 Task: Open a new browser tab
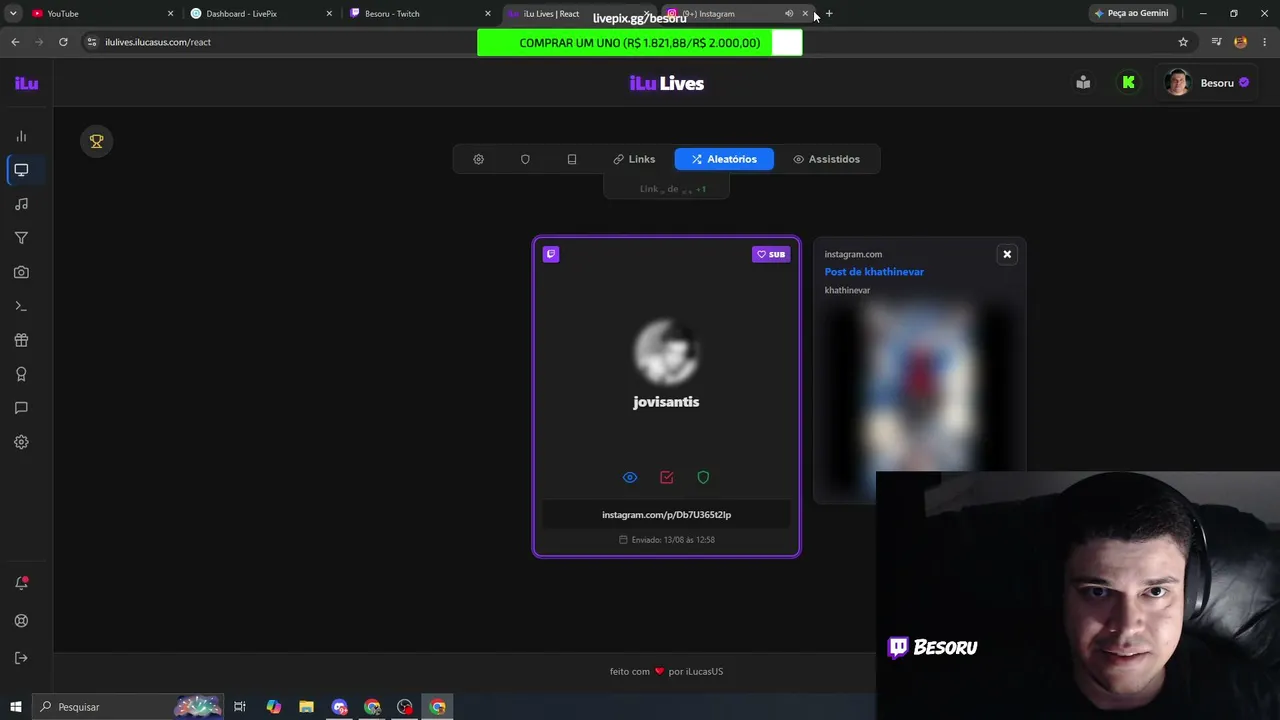point(829,14)
